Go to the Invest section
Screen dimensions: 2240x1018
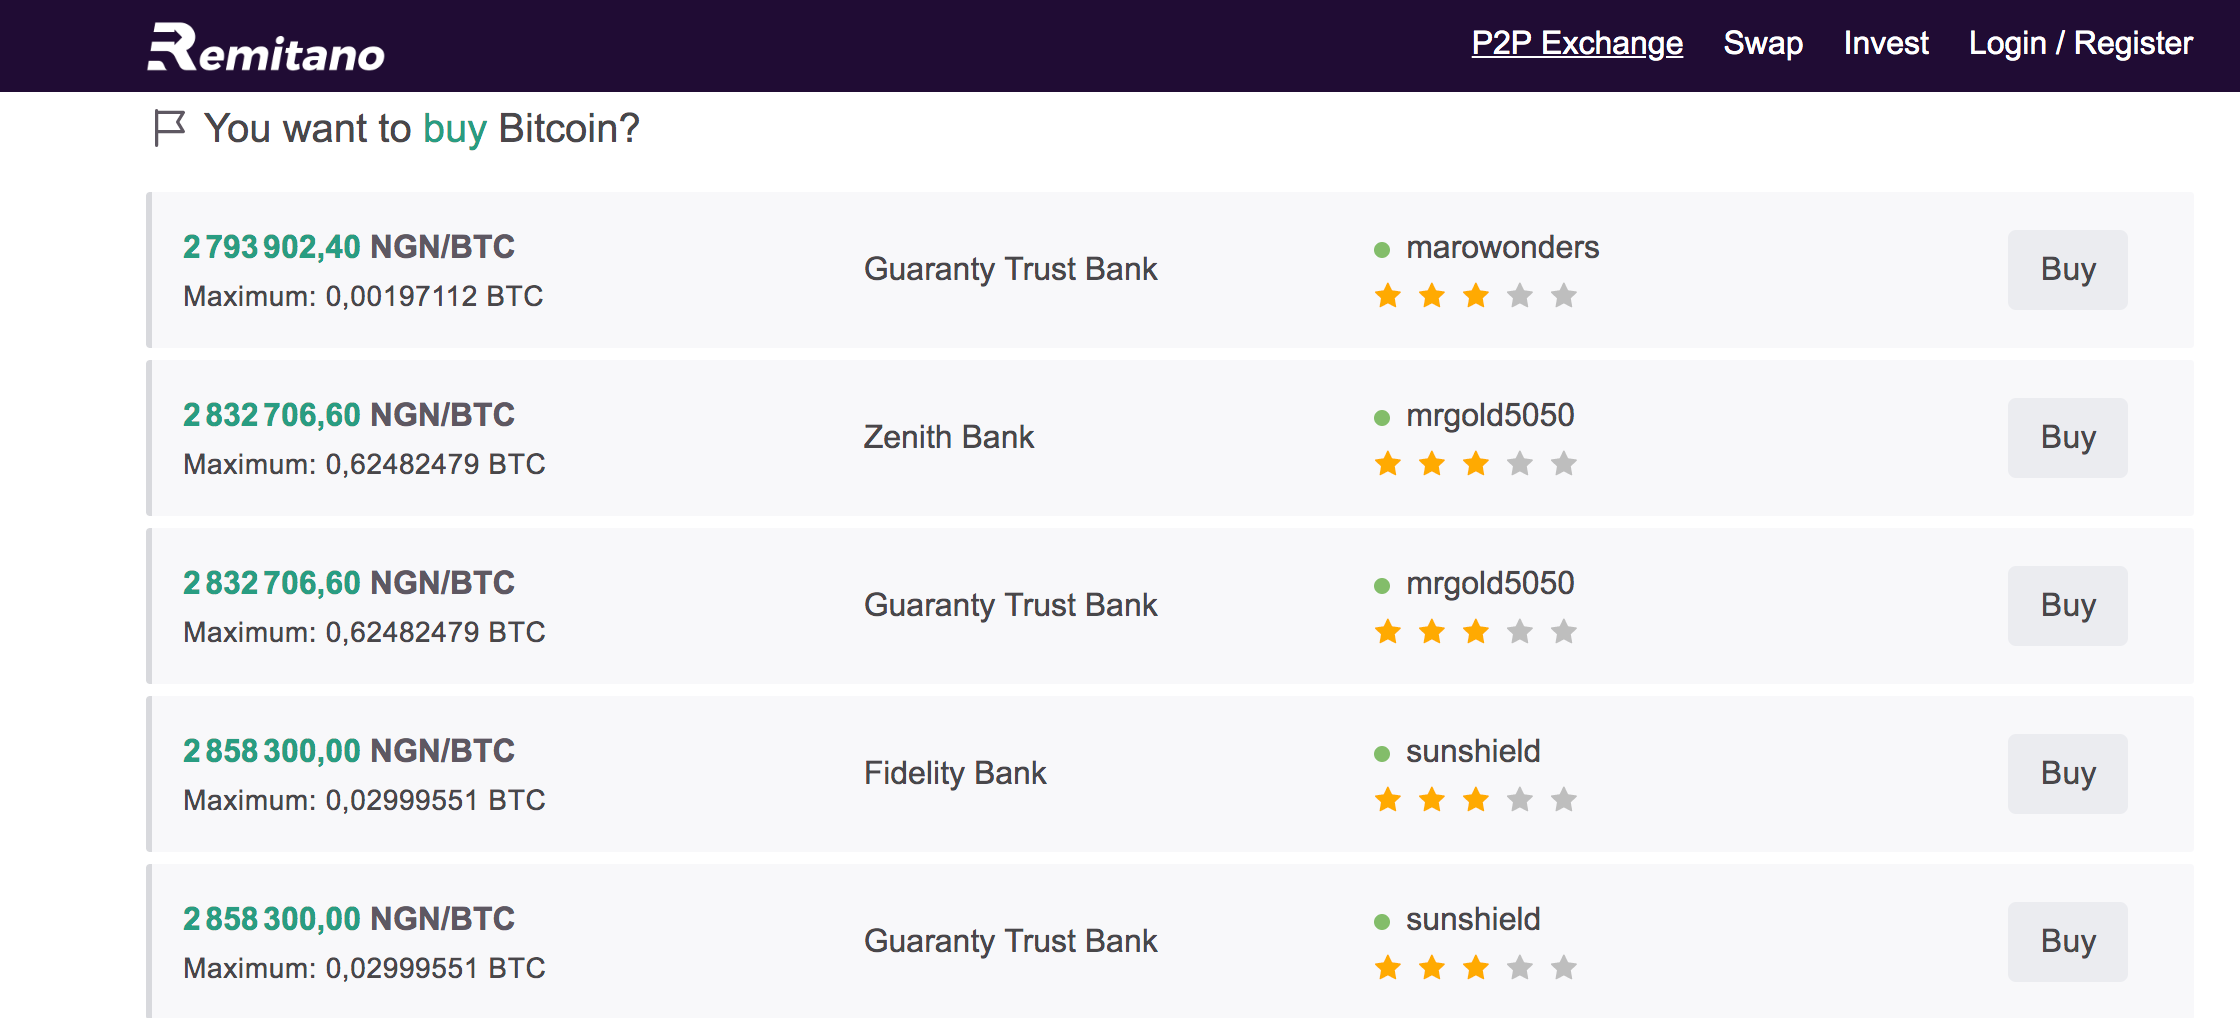pyautogui.click(x=1886, y=43)
